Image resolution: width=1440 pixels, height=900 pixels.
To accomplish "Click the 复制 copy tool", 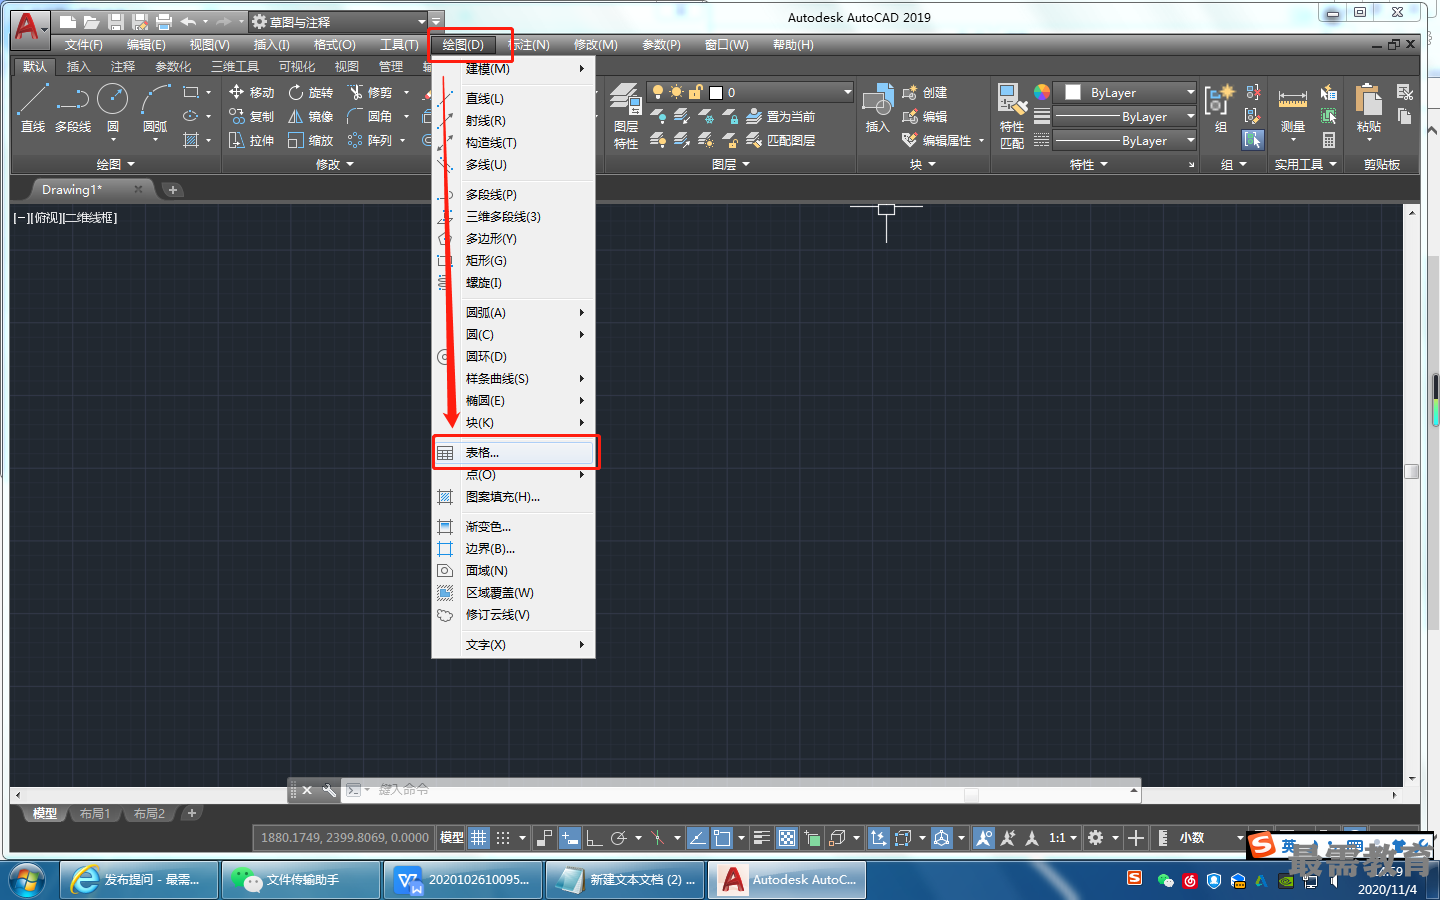I will pos(251,116).
